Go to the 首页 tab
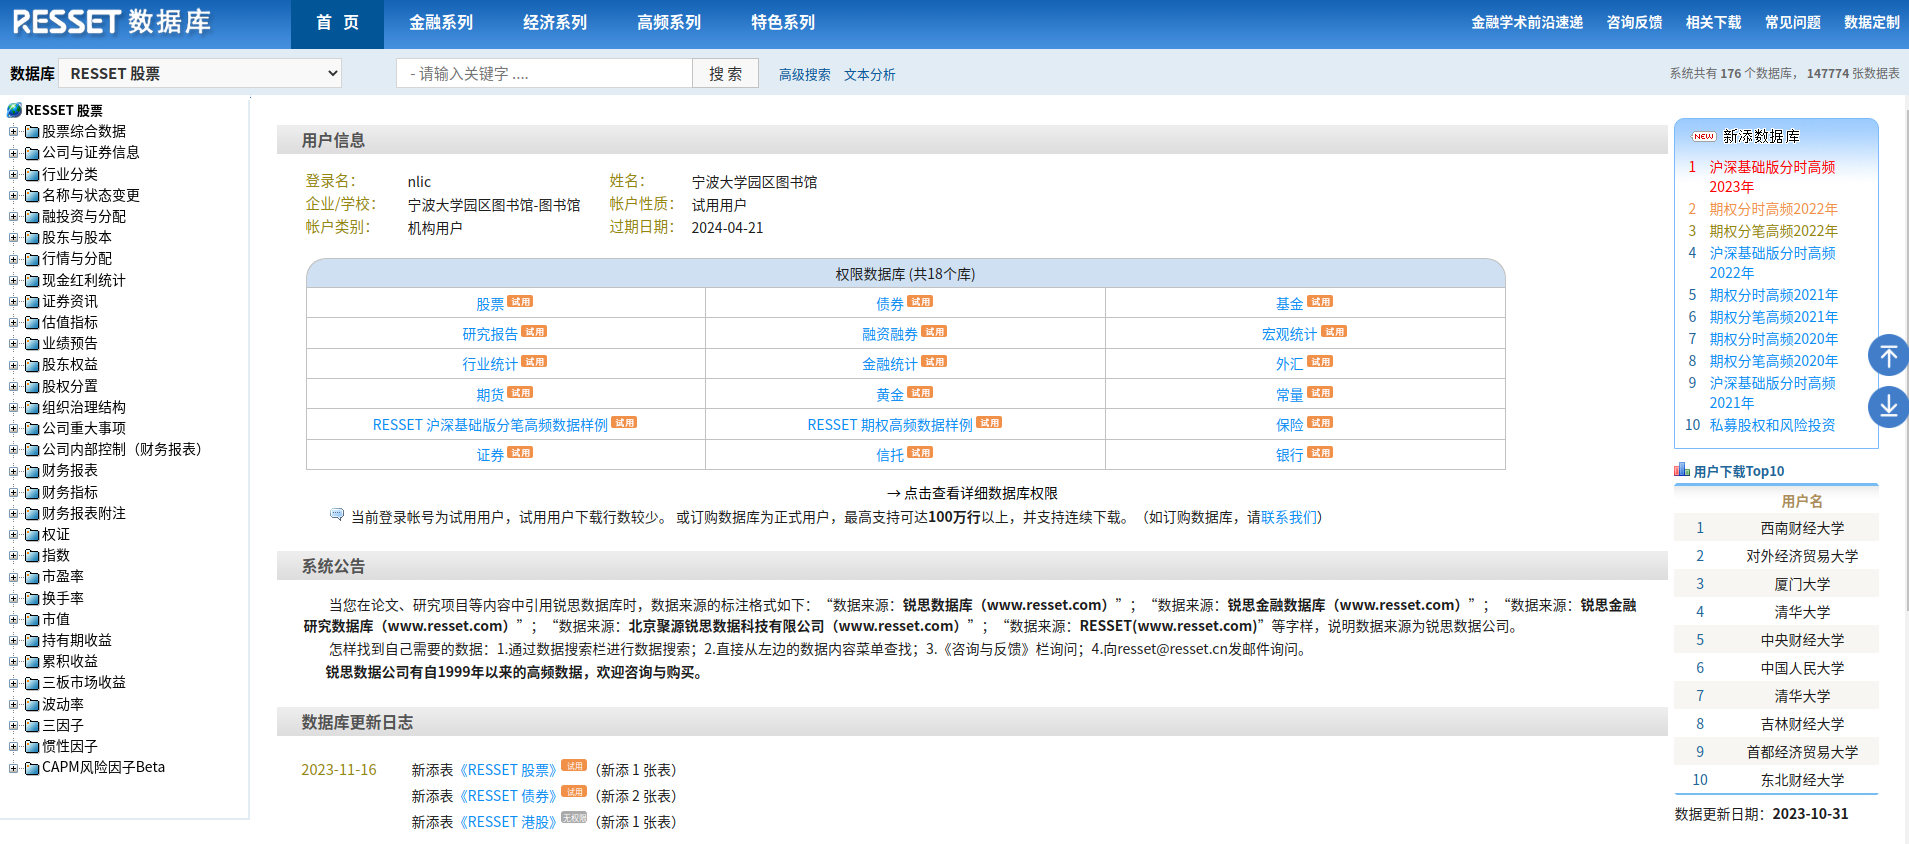The height and width of the screenshot is (844, 1909). pyautogui.click(x=337, y=23)
